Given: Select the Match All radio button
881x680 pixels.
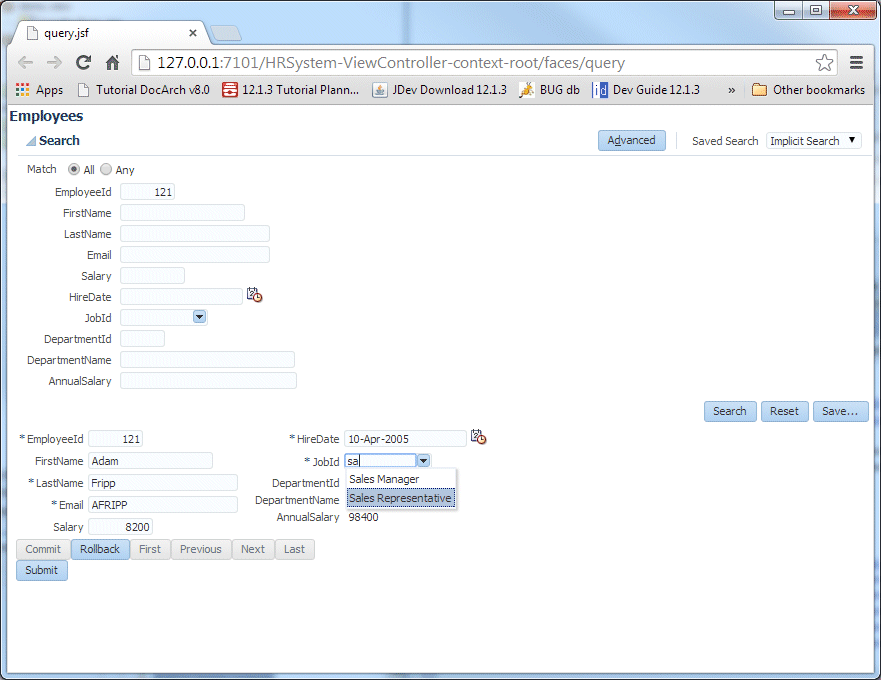Looking at the screenshot, I should coord(74,169).
